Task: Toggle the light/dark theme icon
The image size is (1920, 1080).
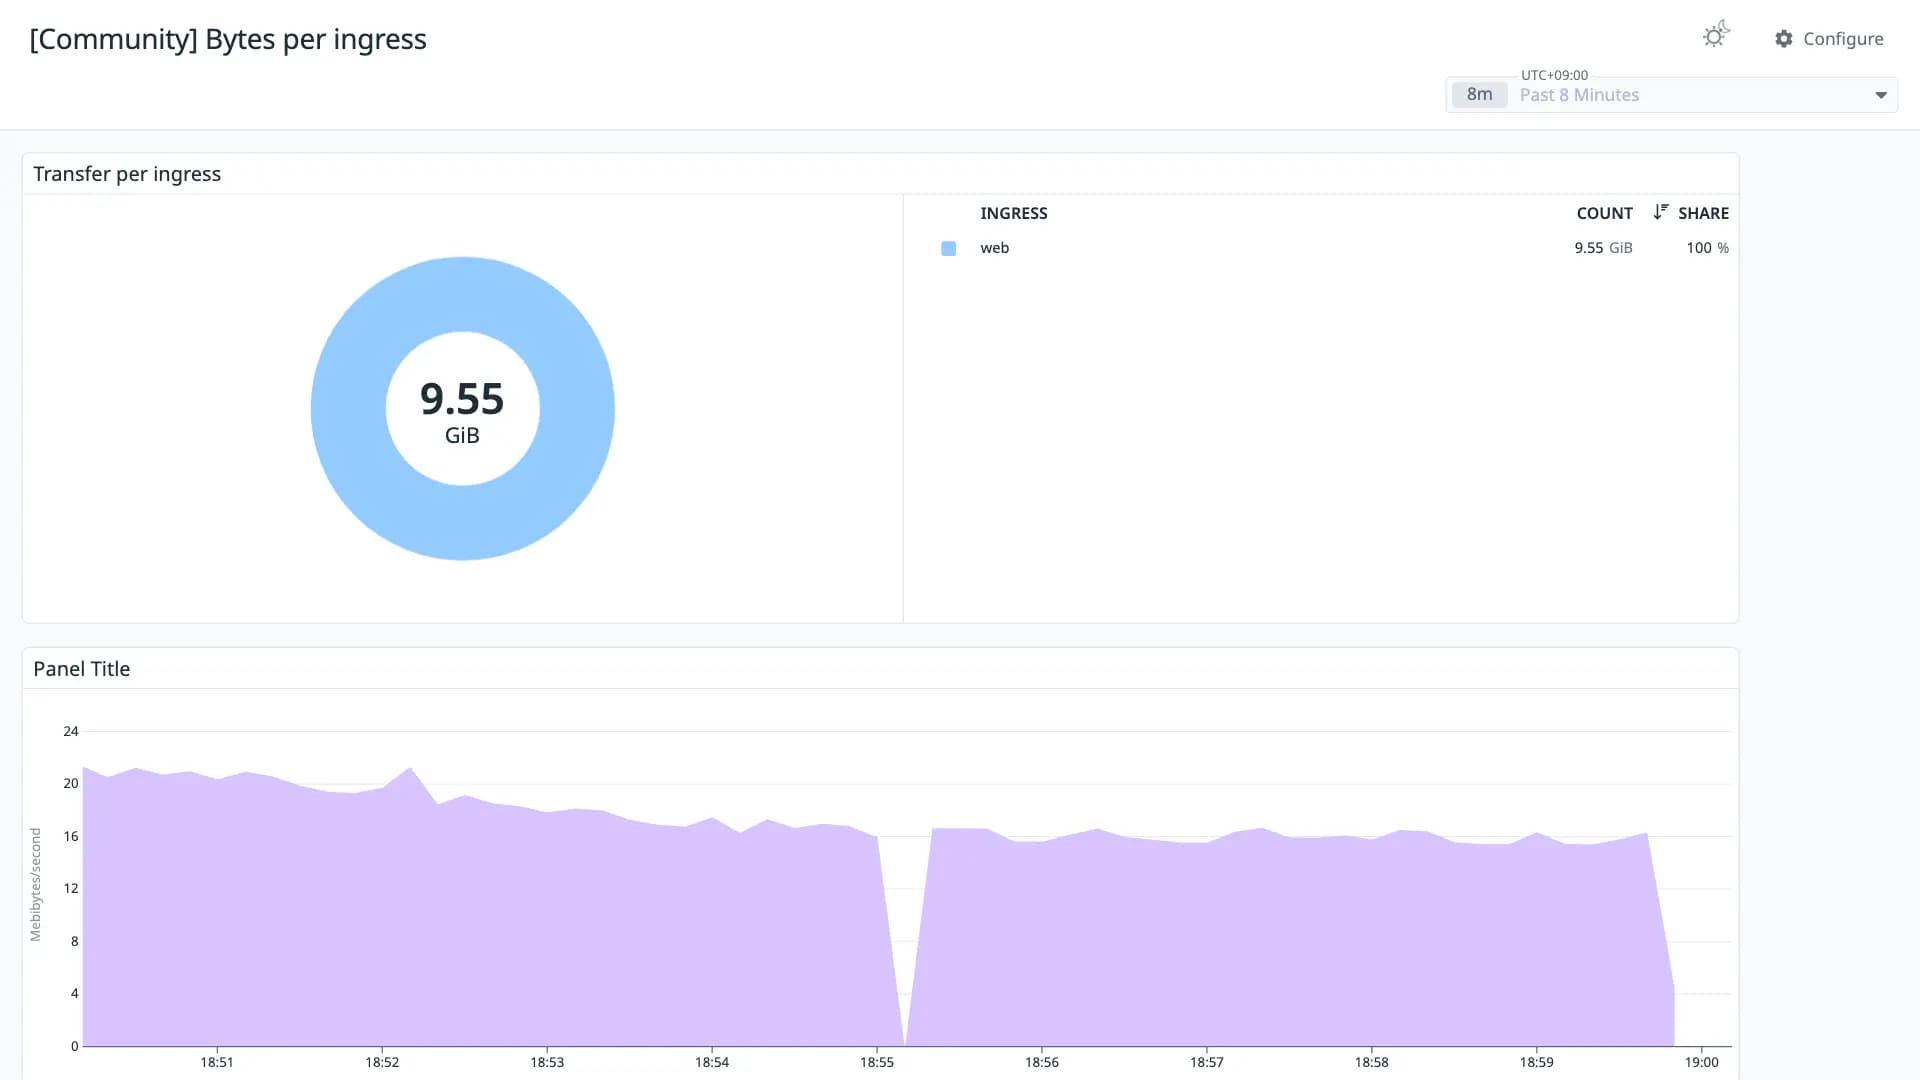Action: pos(1716,36)
